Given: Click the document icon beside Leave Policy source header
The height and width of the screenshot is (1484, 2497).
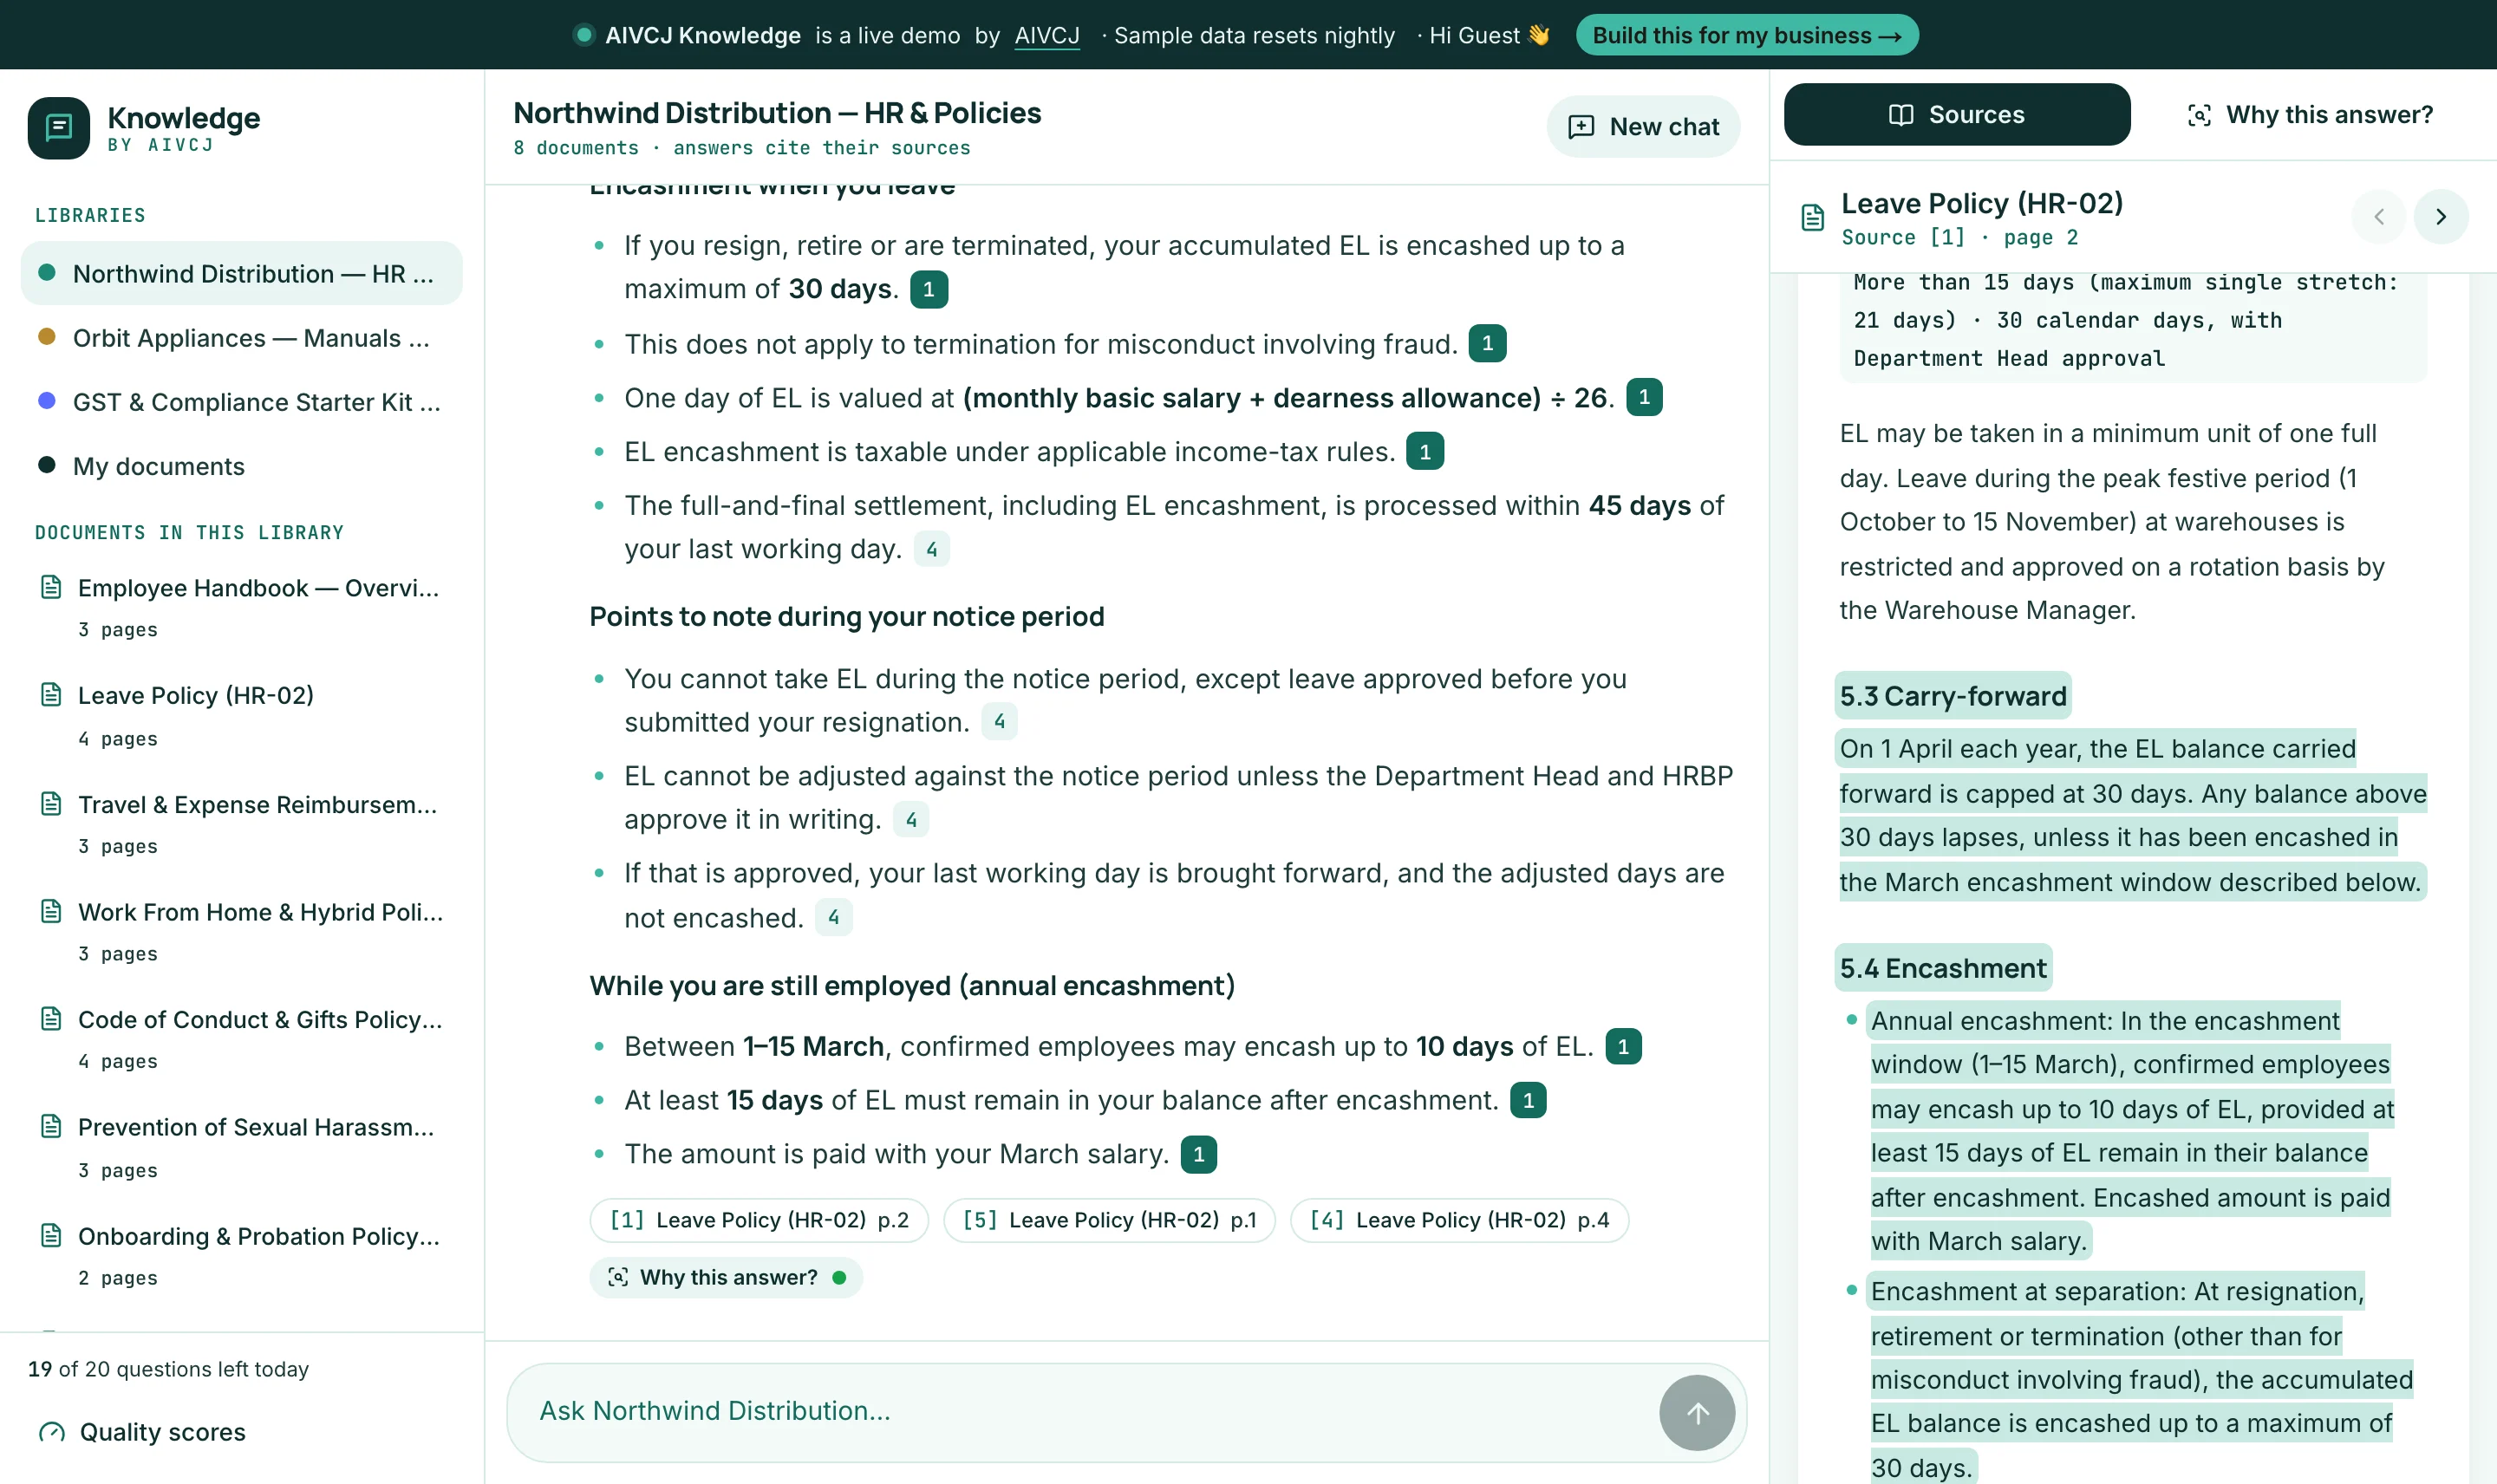Looking at the screenshot, I should 1813,217.
